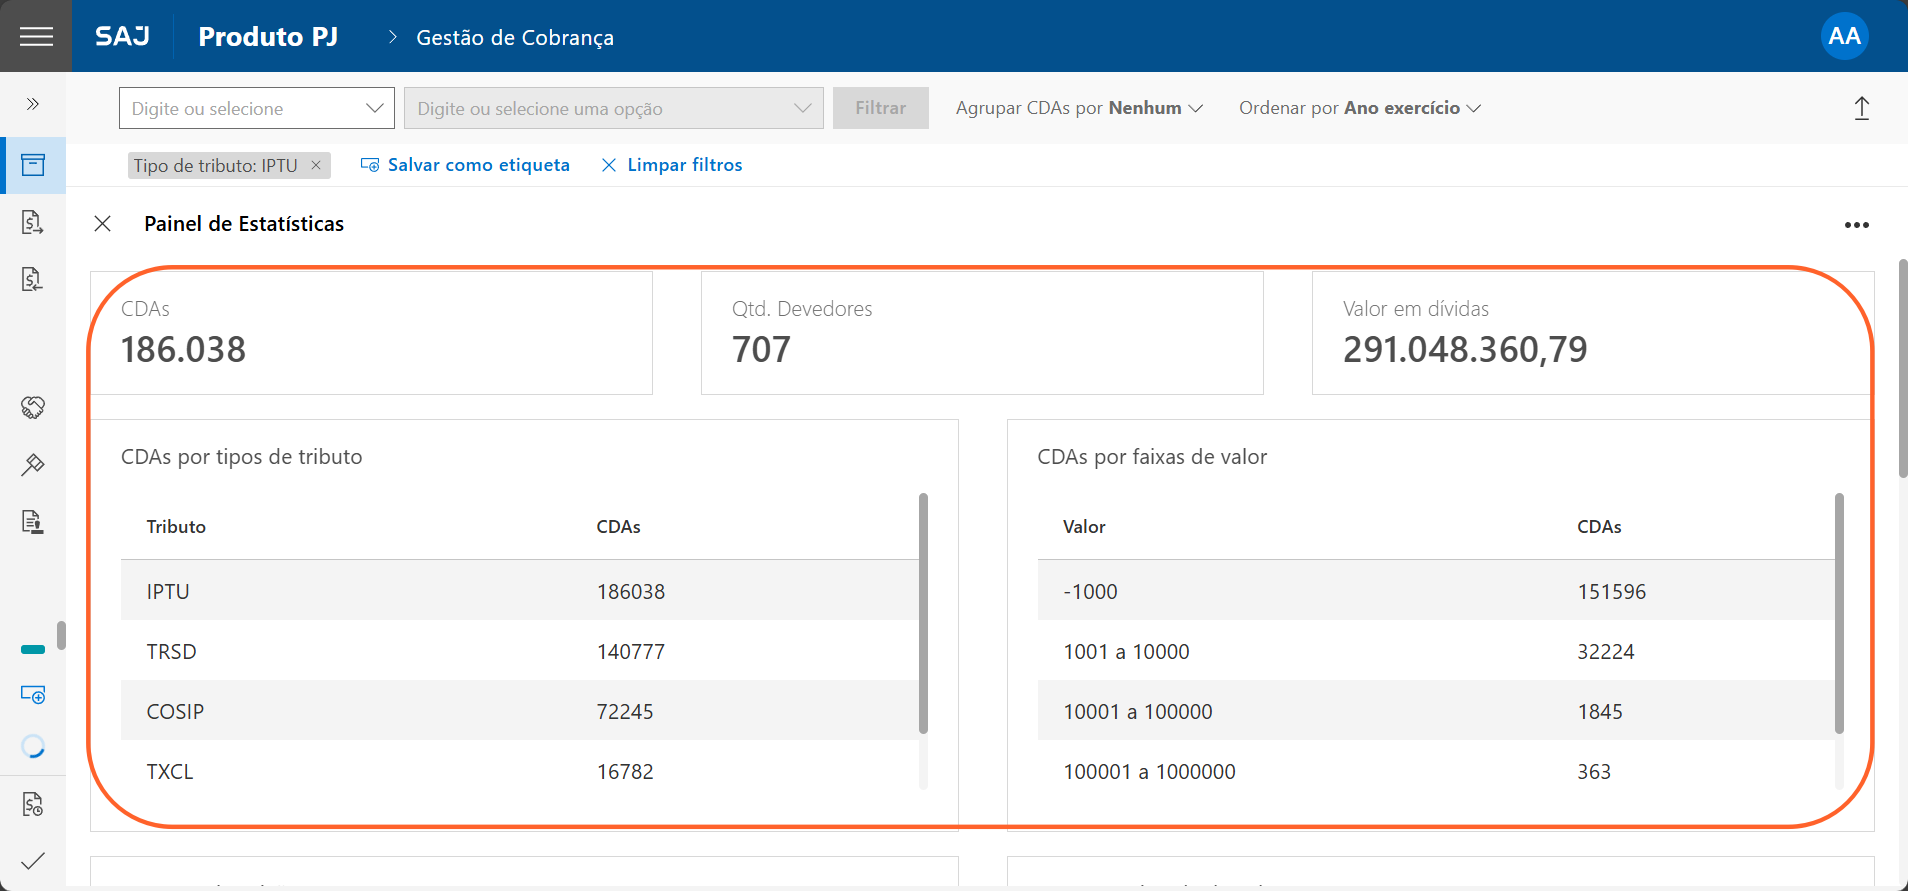
Task: Click the 186038 value in IPTU row
Action: point(631,591)
